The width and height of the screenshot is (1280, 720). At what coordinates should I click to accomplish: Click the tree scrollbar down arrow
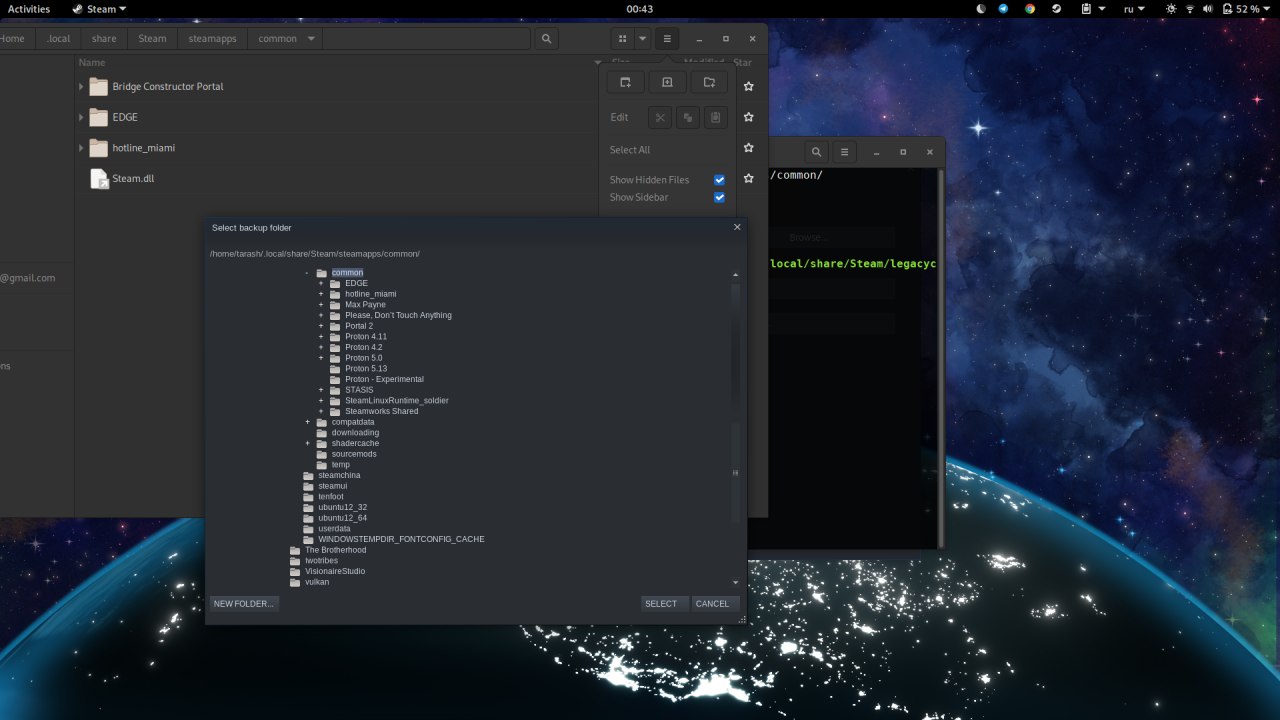(x=736, y=582)
